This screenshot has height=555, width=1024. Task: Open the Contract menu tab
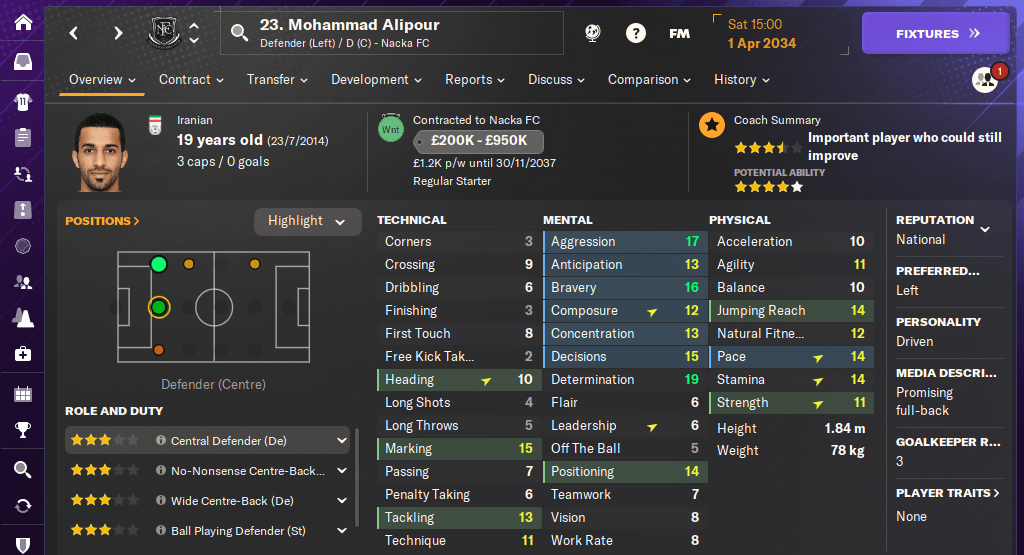[190, 80]
